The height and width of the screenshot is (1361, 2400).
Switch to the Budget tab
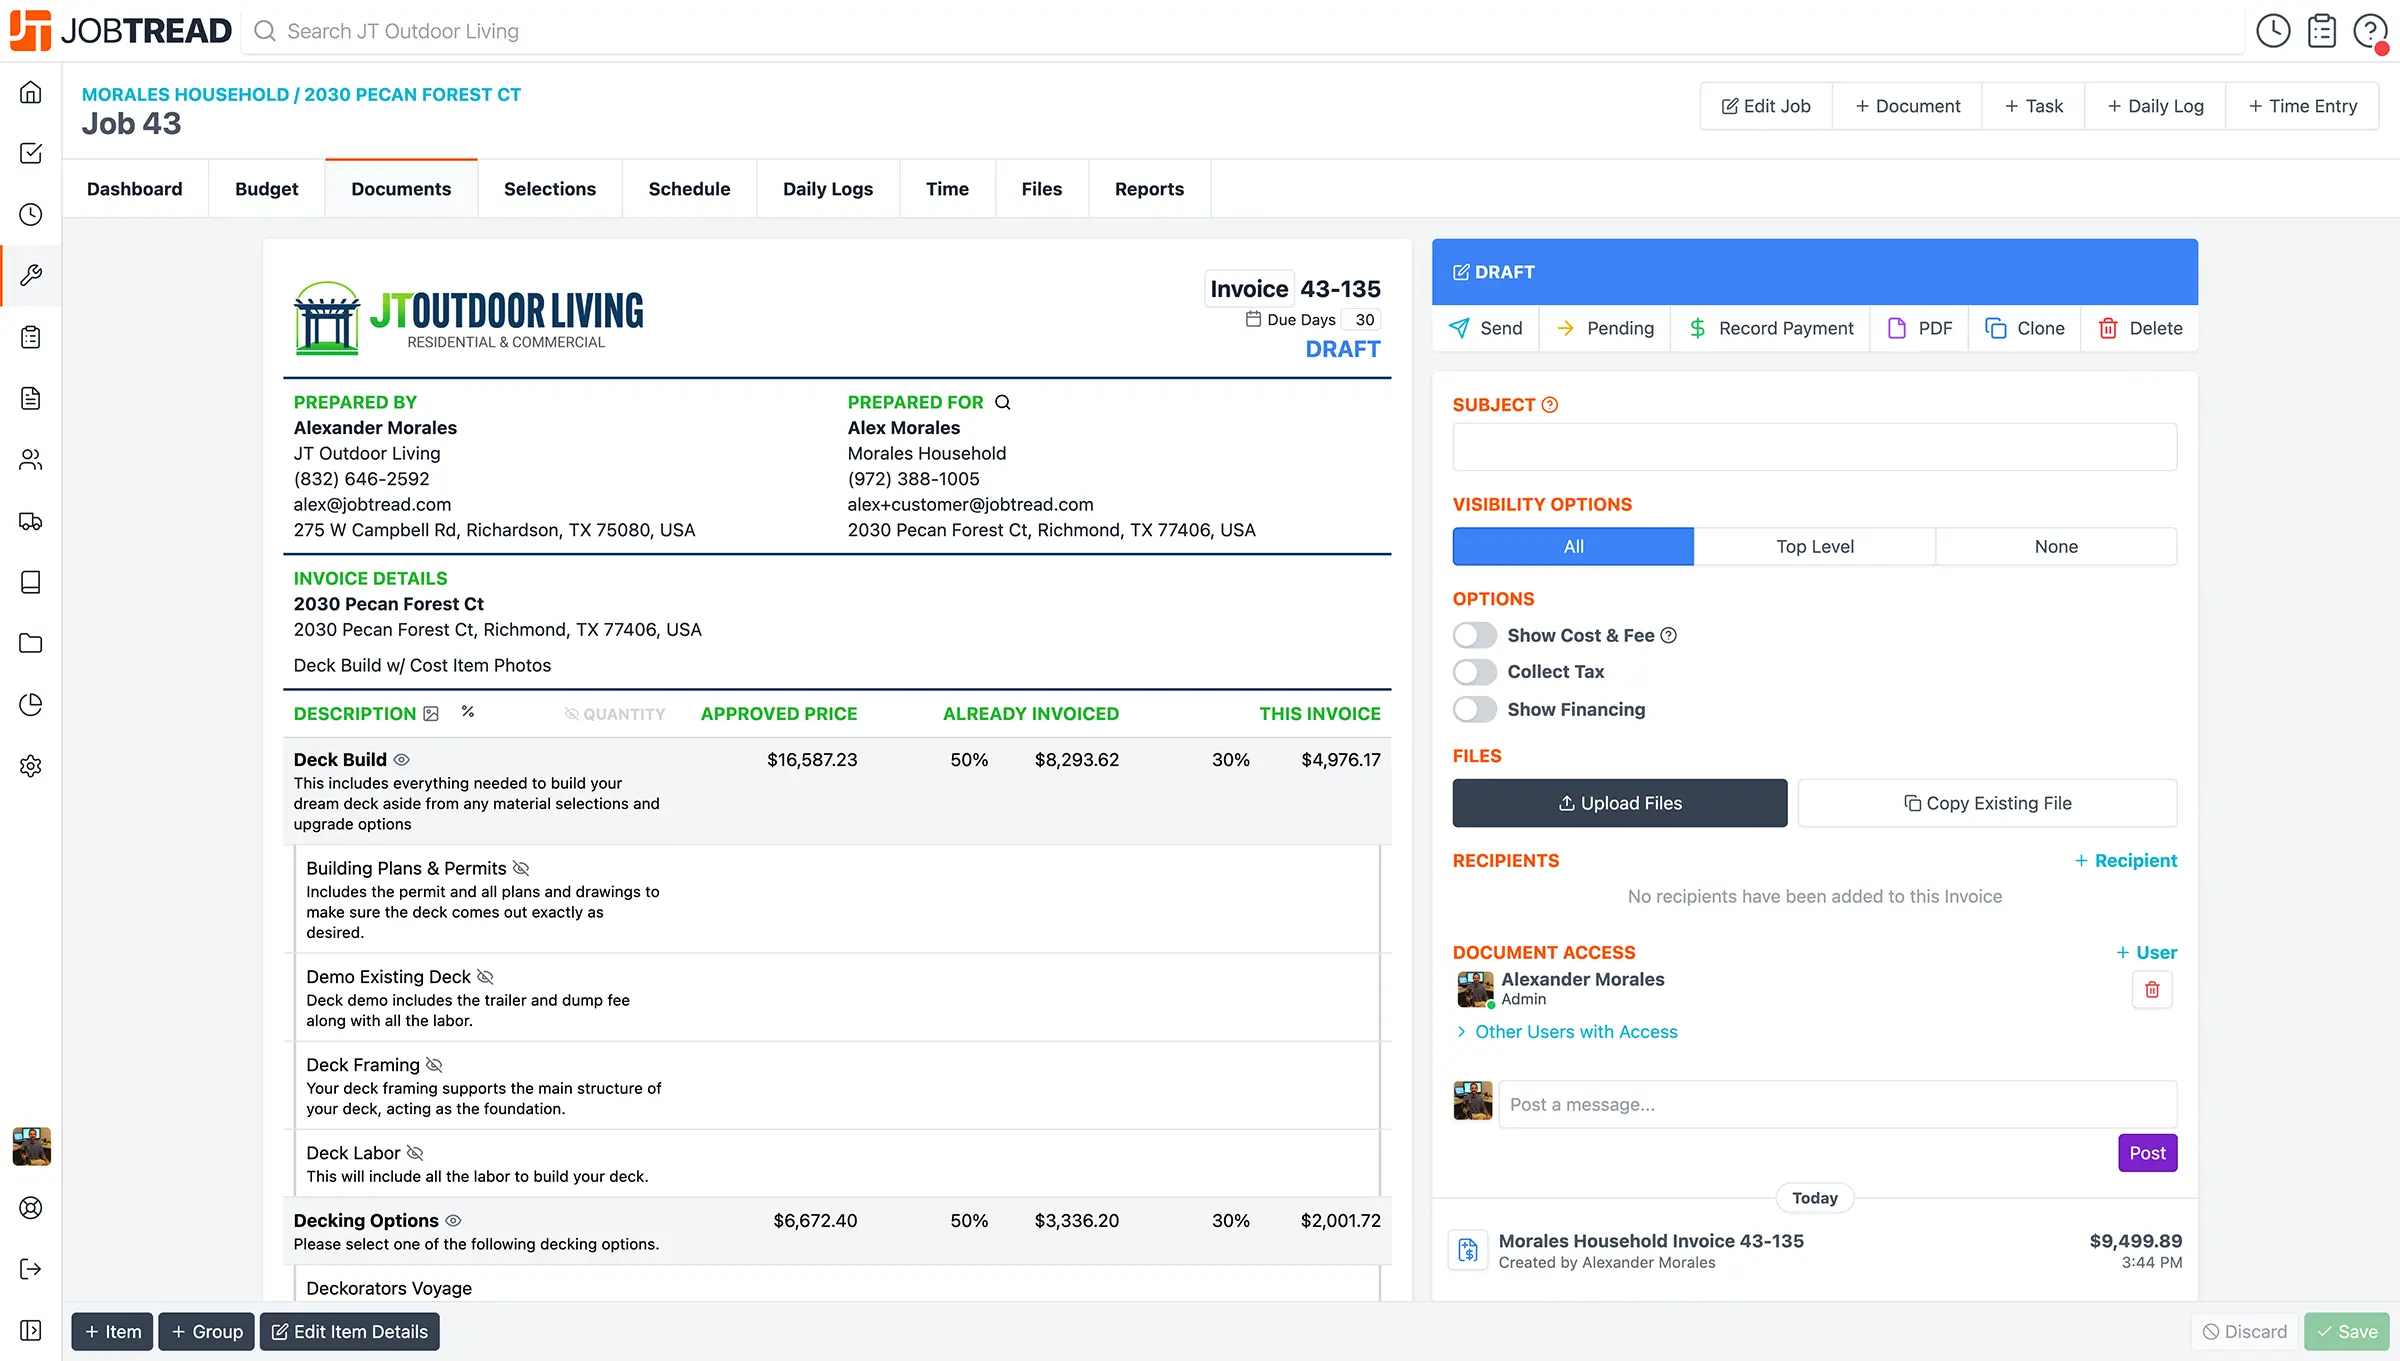pos(266,189)
